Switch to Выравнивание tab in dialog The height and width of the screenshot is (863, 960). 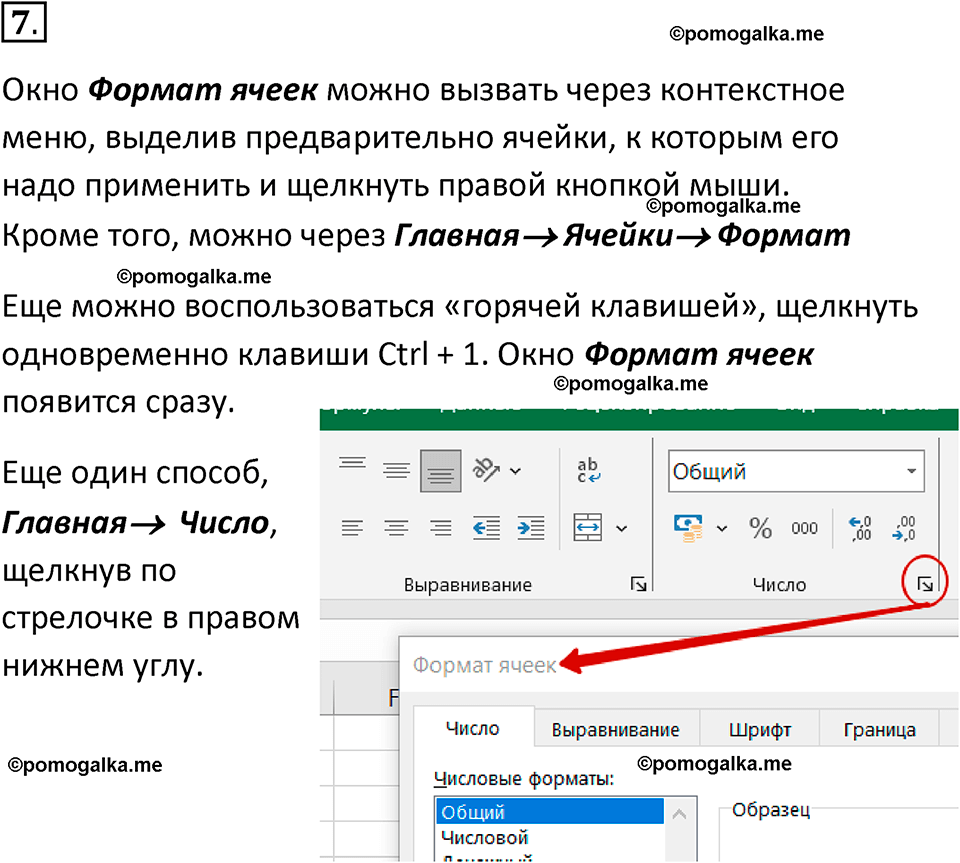[x=616, y=730]
